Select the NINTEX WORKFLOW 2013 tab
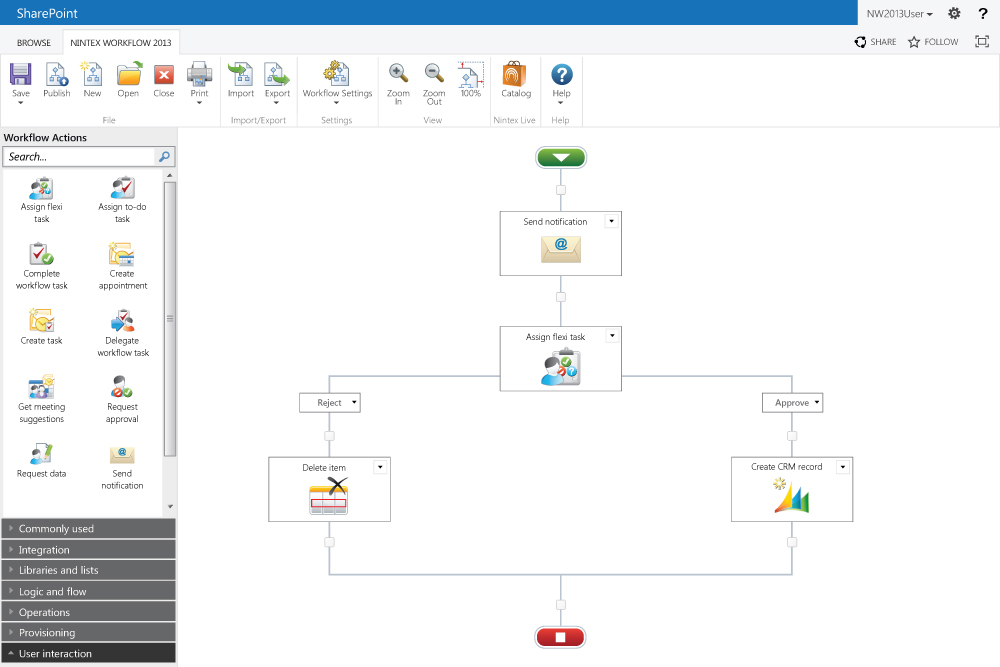This screenshot has width=1000, height=667. (x=121, y=43)
